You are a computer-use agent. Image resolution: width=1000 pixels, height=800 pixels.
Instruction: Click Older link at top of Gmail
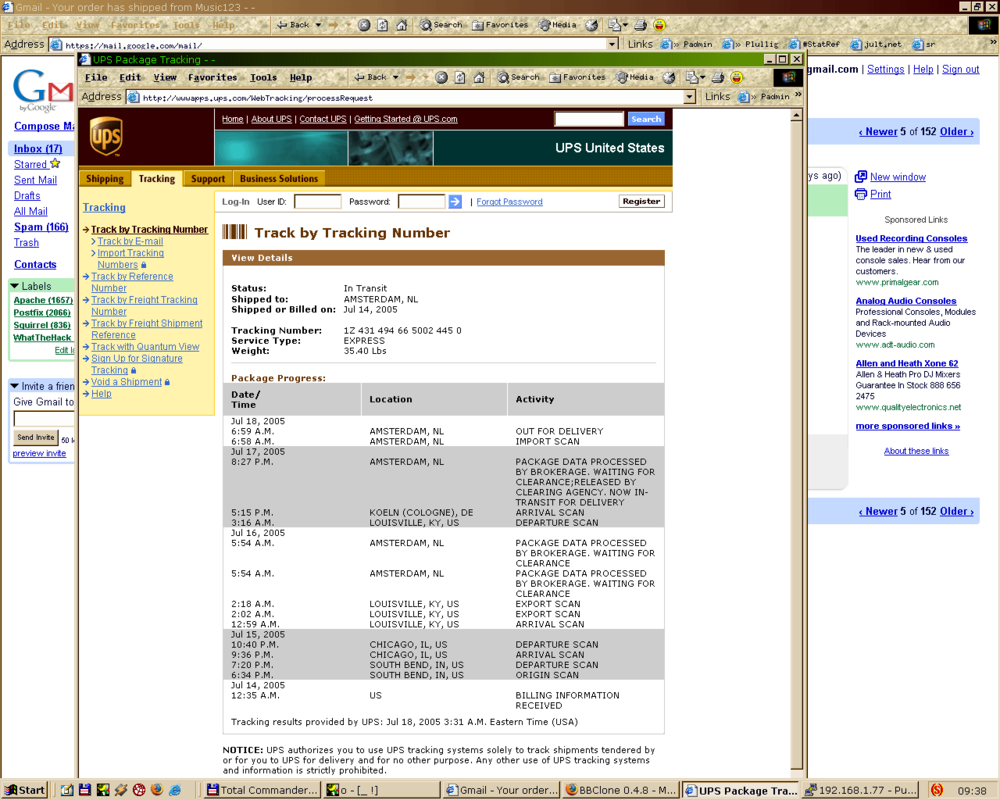click(956, 131)
